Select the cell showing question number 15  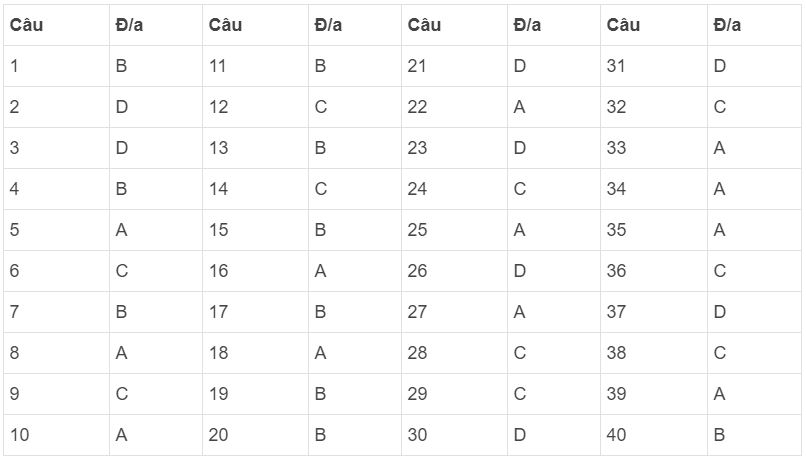(x=219, y=230)
